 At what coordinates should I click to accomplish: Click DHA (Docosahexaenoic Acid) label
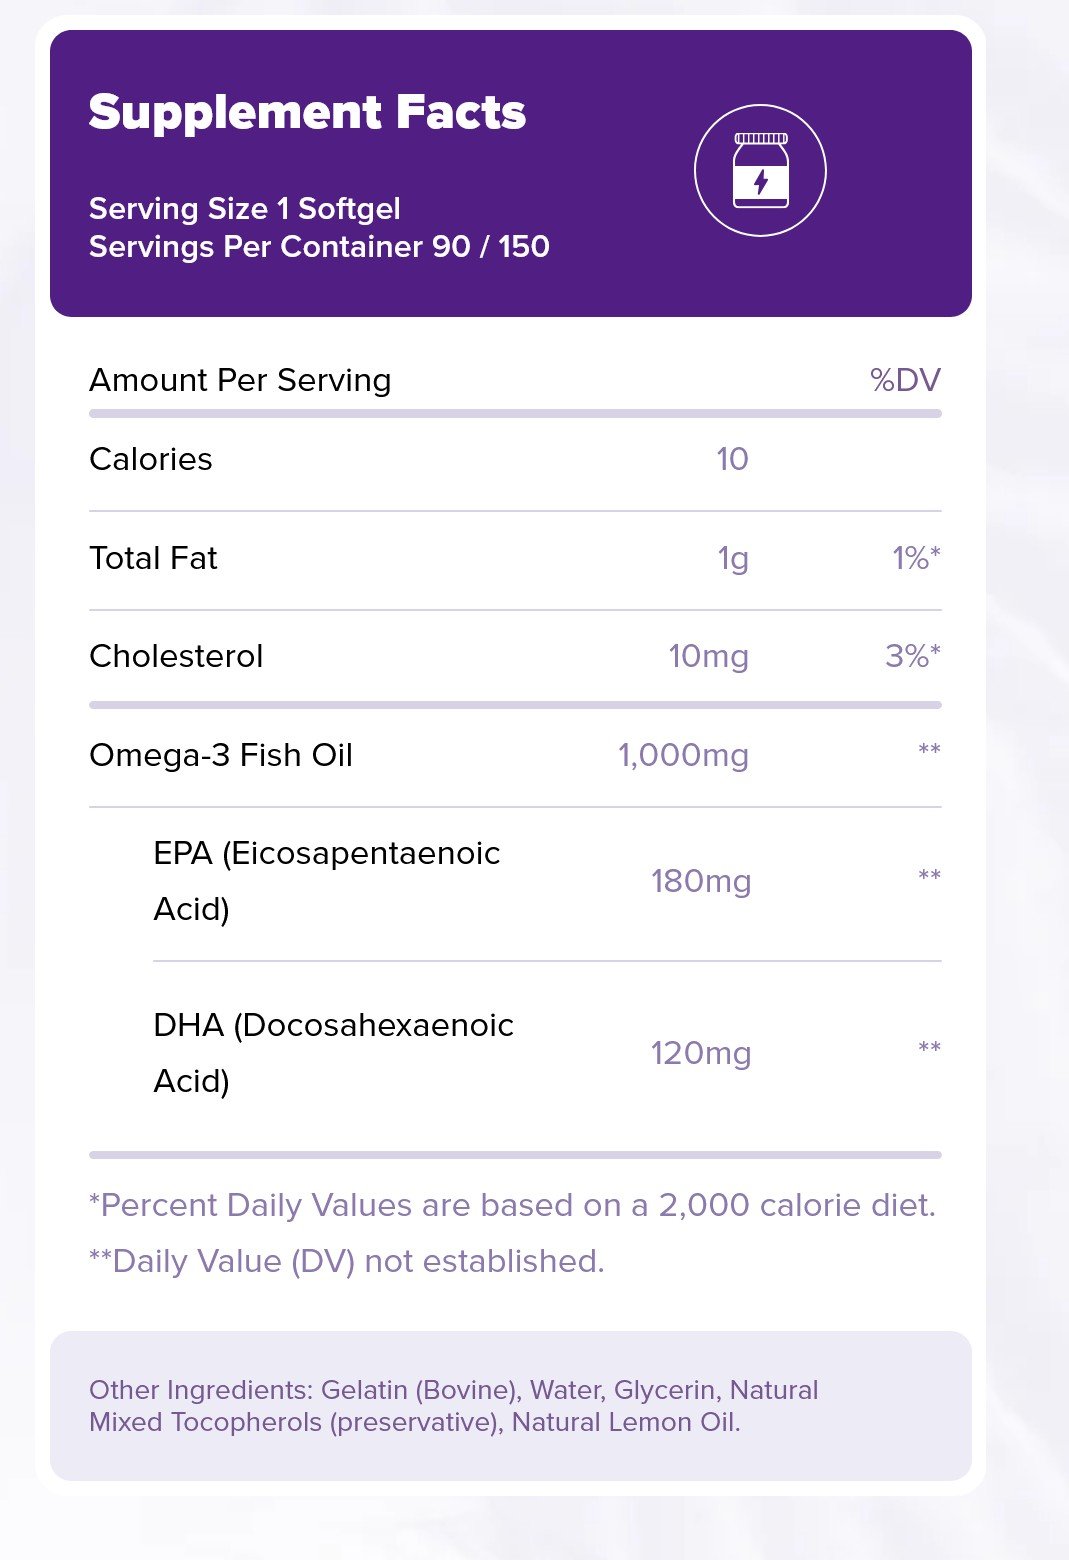point(333,1053)
